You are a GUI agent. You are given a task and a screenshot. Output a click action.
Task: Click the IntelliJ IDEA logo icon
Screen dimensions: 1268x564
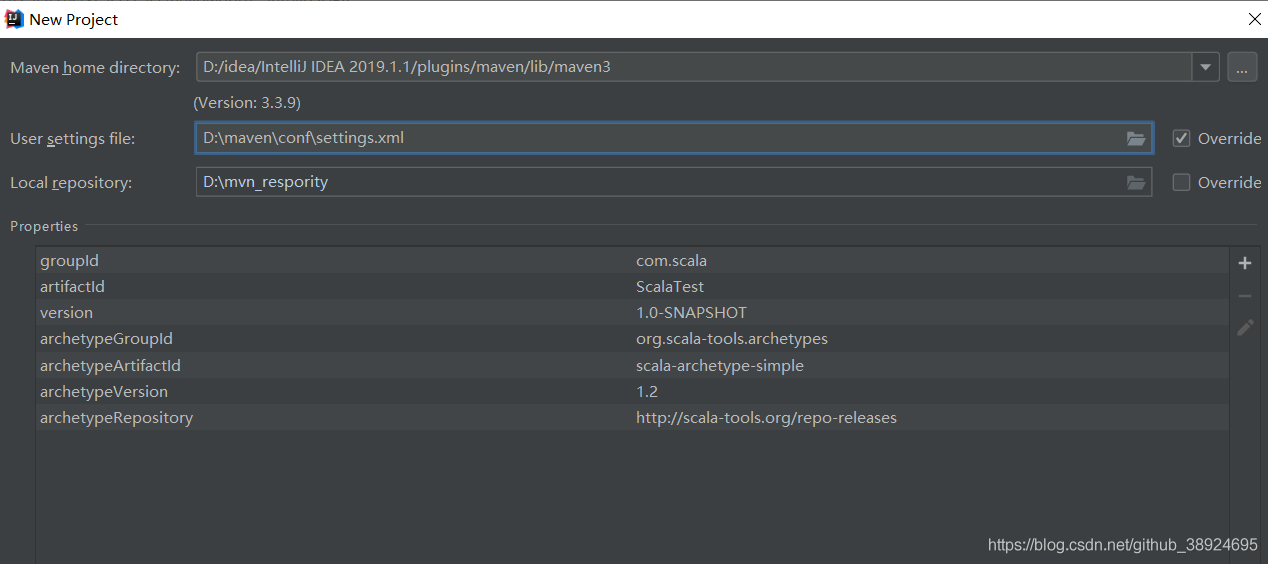tap(14, 19)
